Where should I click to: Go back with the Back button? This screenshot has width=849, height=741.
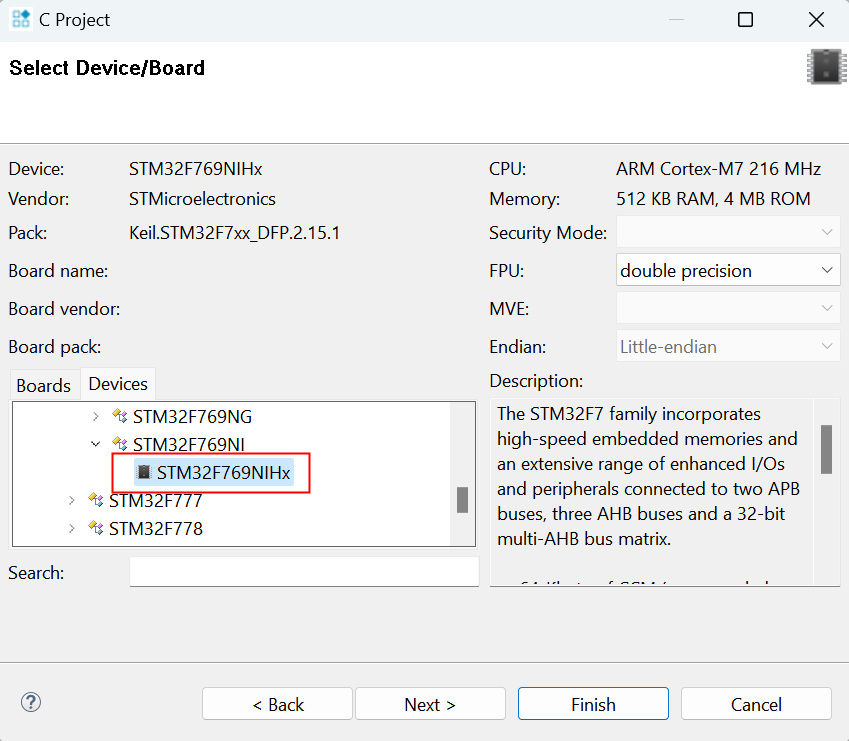[277, 704]
